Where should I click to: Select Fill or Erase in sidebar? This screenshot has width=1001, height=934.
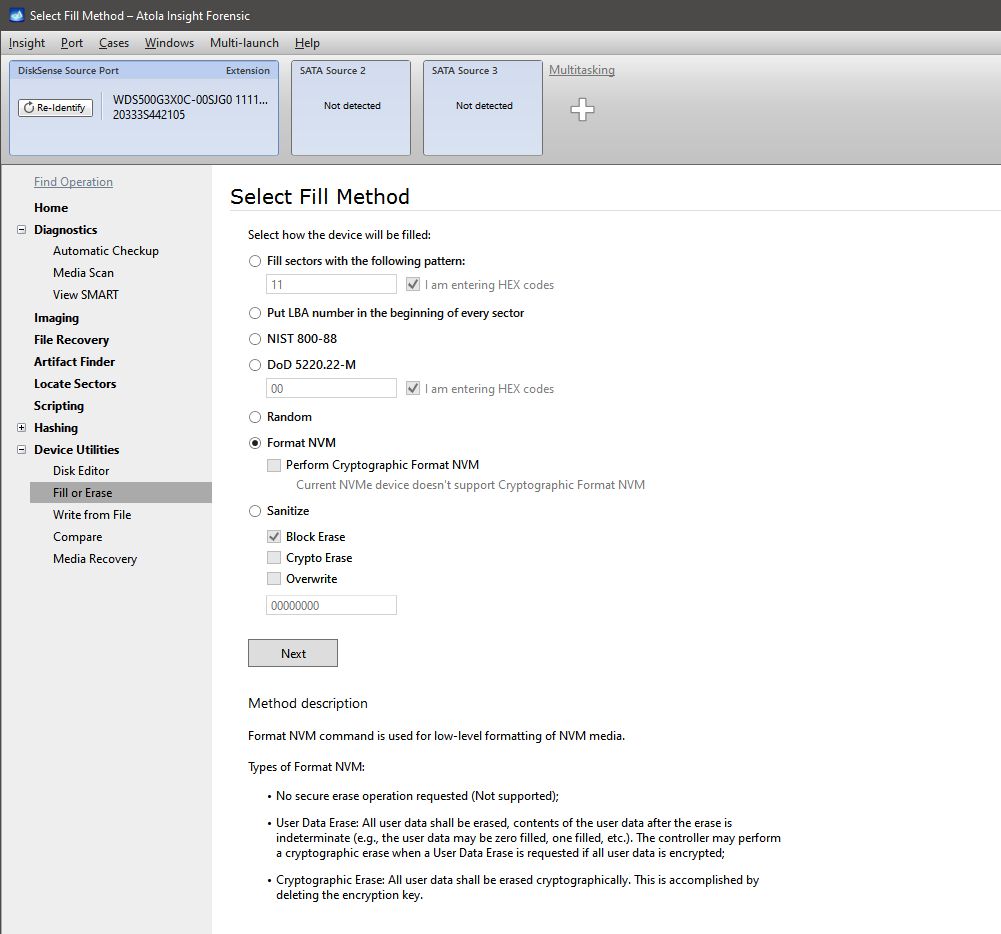coord(121,492)
